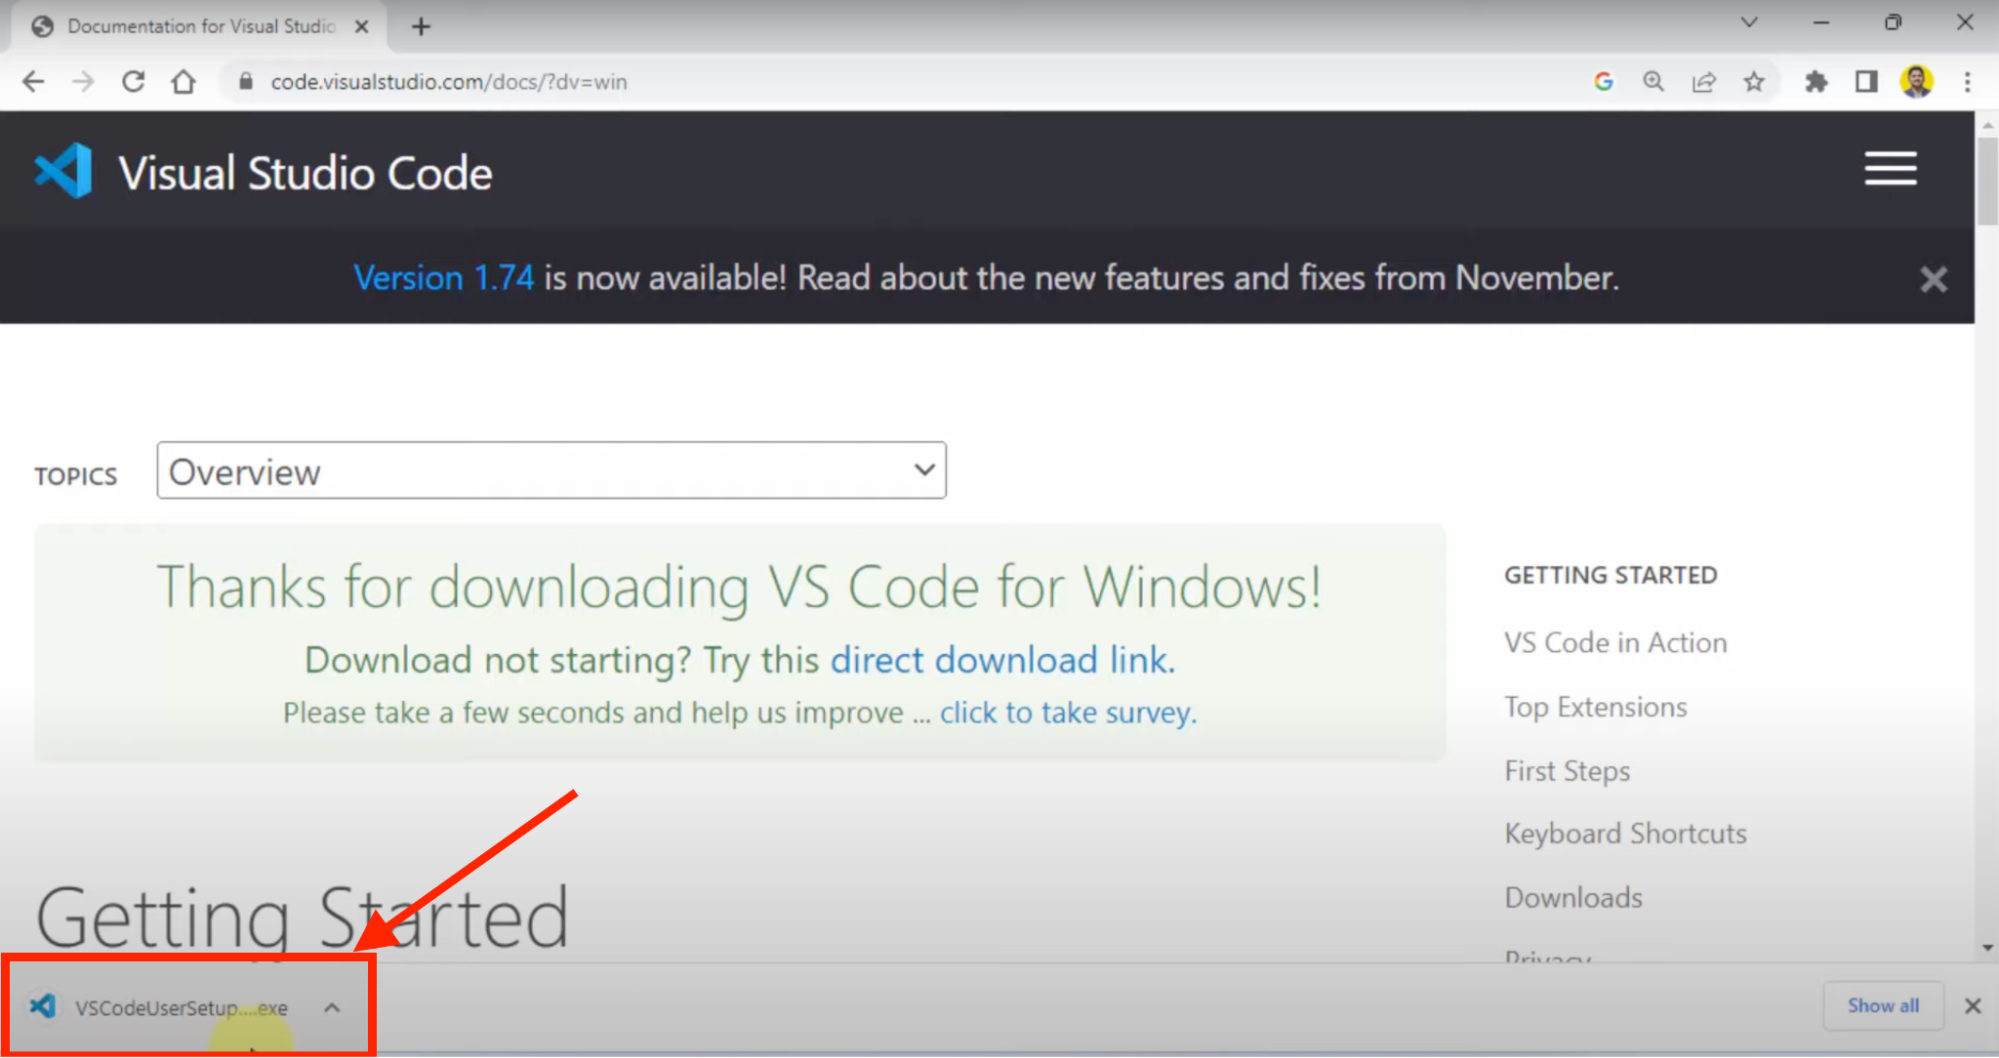The height and width of the screenshot is (1058, 1999).
Task: Click the browser reload page icon
Action: tap(133, 82)
